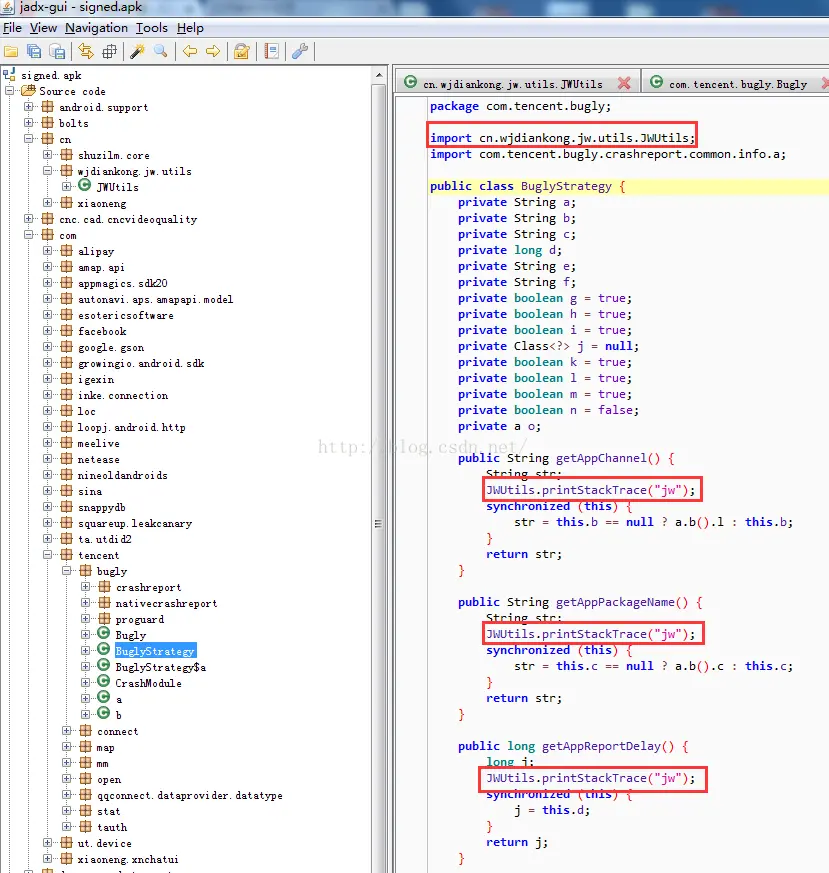Click 'getAppPackageName' in the code
Viewport: 829px width, 873px height.
[615, 602]
